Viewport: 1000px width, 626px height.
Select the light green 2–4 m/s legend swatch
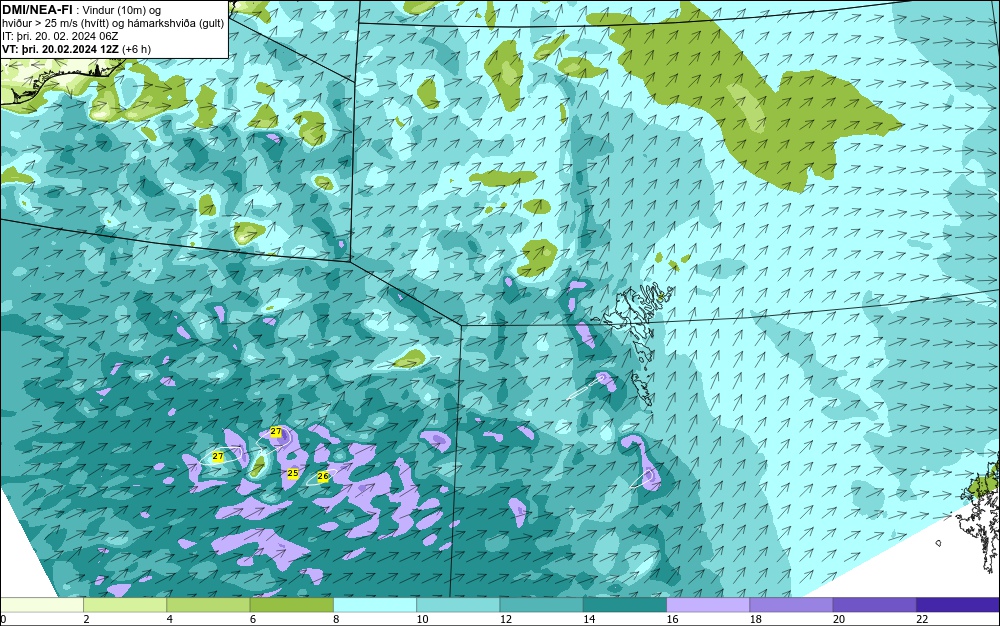tap(125, 605)
